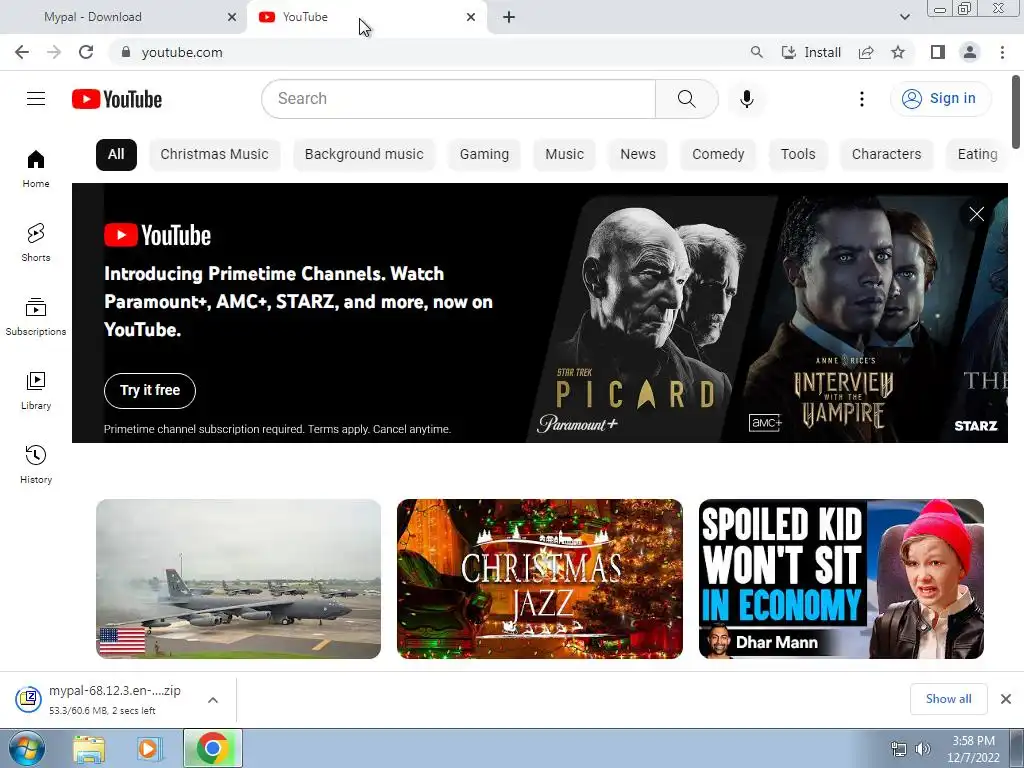Start voice search with the microphone icon
The image size is (1024, 768).
(x=747, y=99)
